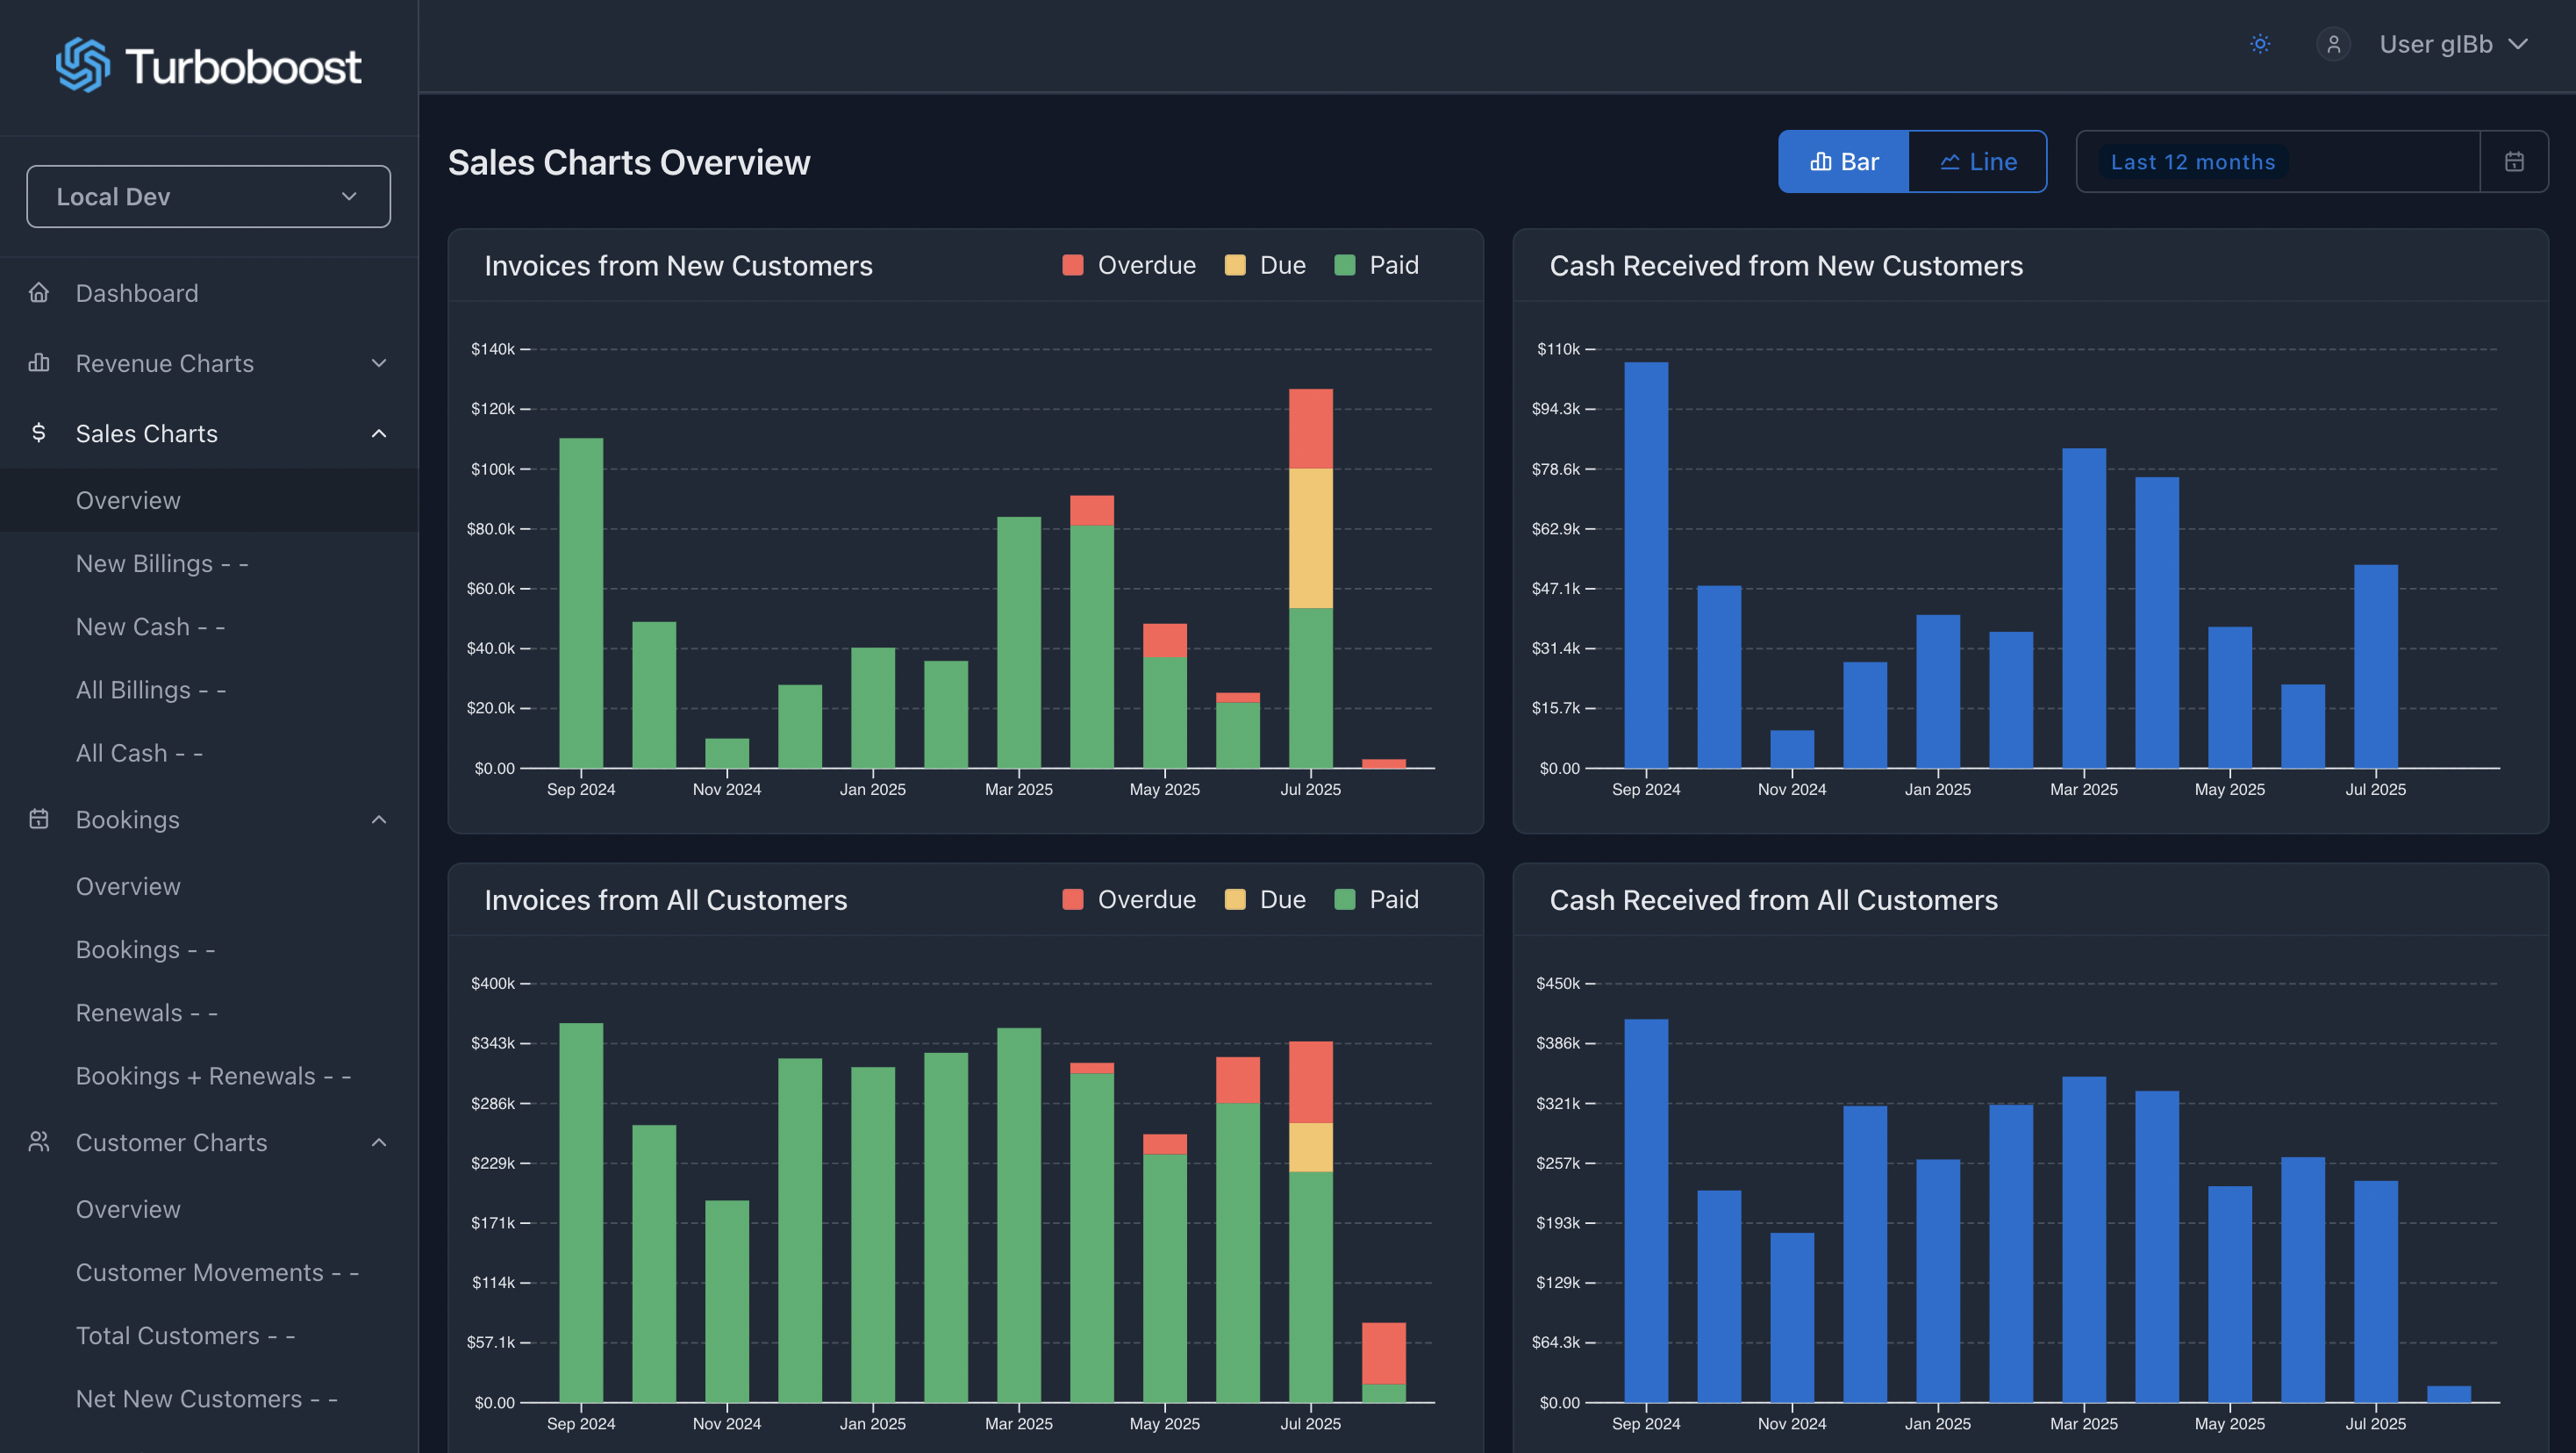Switch chart view to Bar
The image size is (2576, 1453).
[1843, 162]
